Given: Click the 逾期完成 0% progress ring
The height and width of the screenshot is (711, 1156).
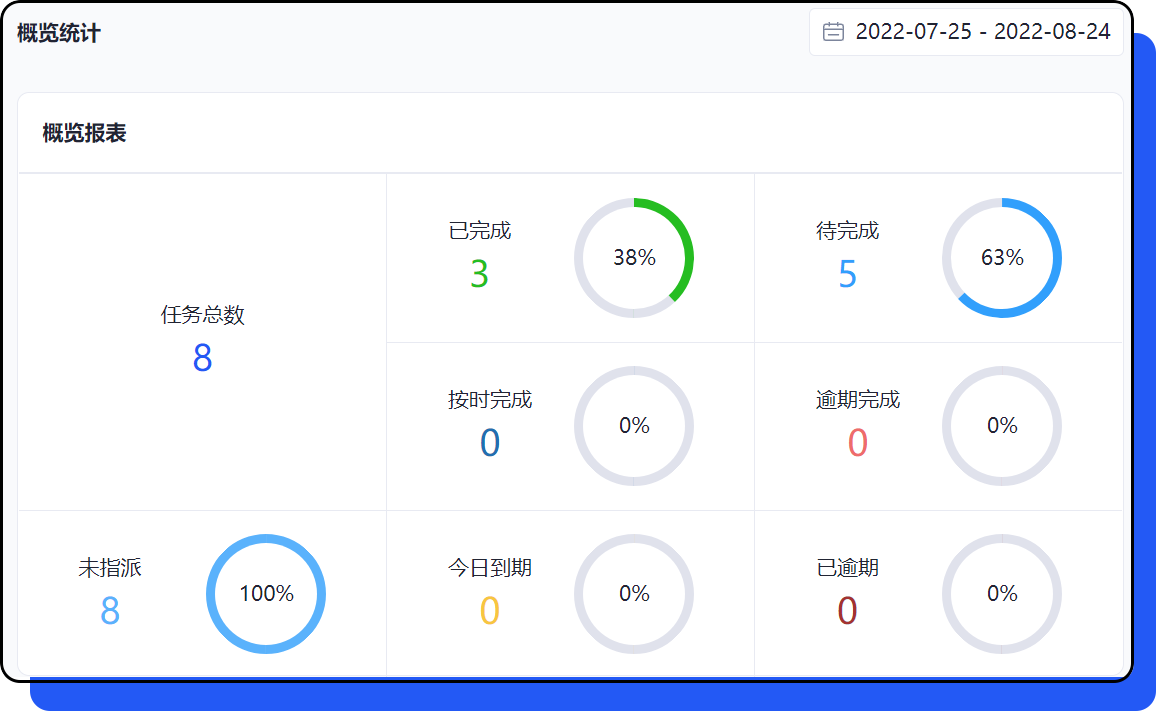Looking at the screenshot, I should [x=1002, y=426].
